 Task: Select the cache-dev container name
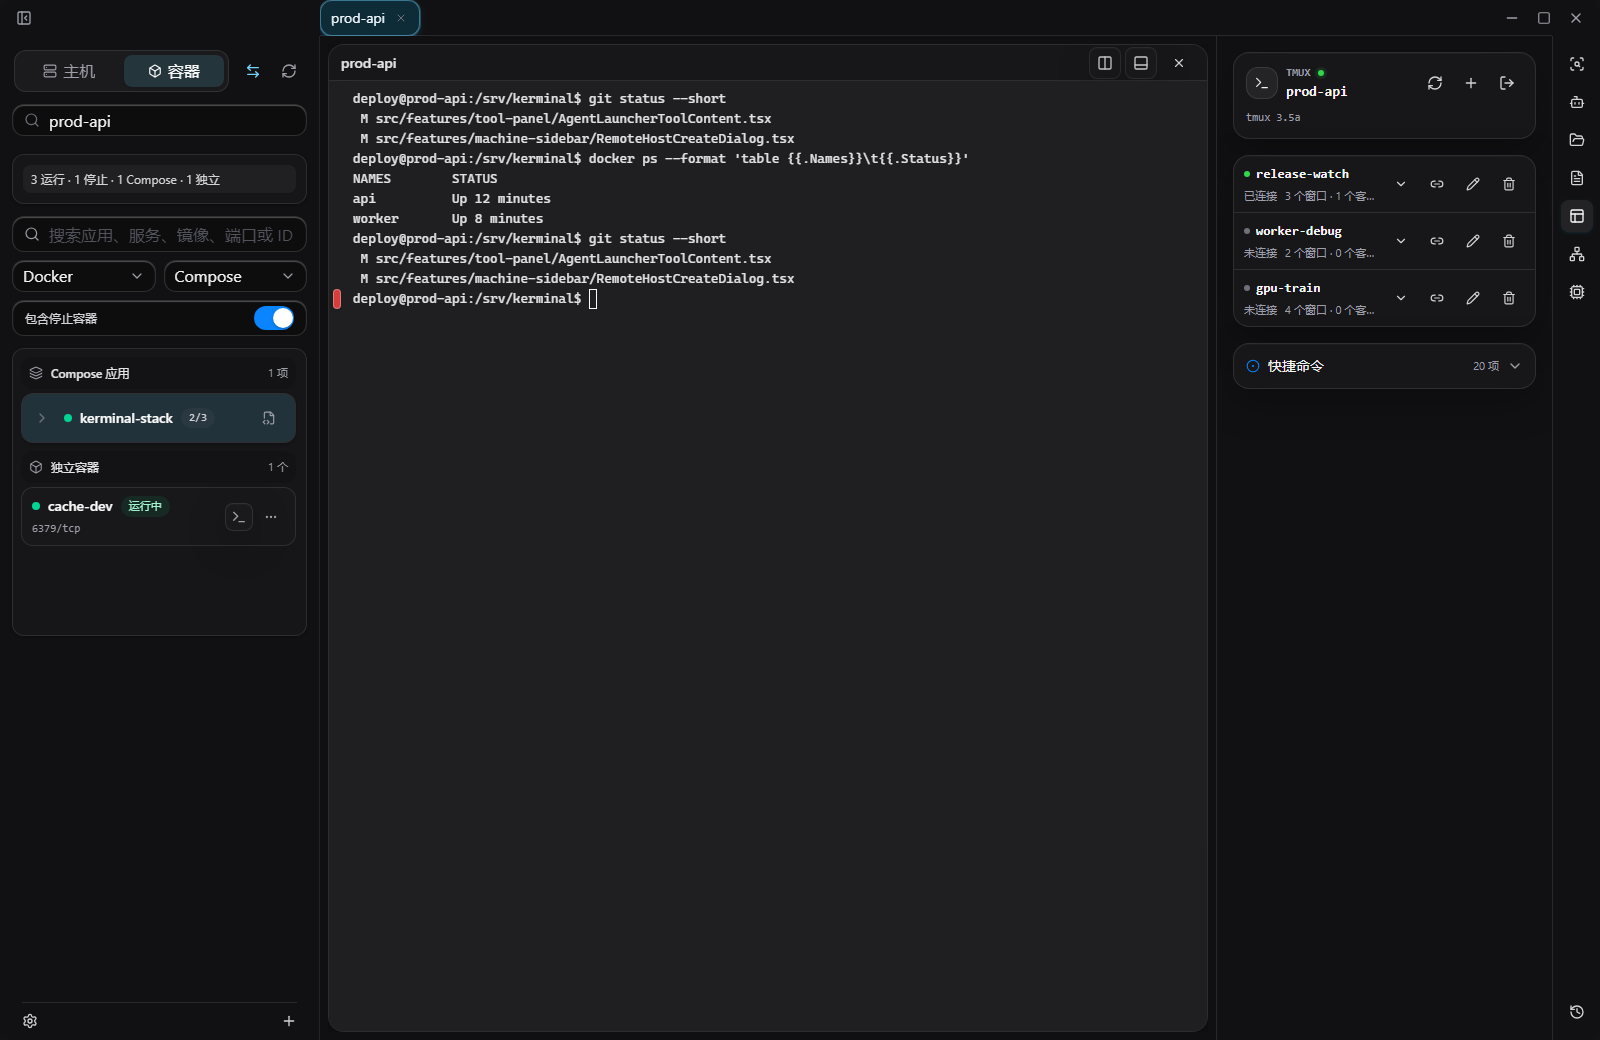point(80,506)
